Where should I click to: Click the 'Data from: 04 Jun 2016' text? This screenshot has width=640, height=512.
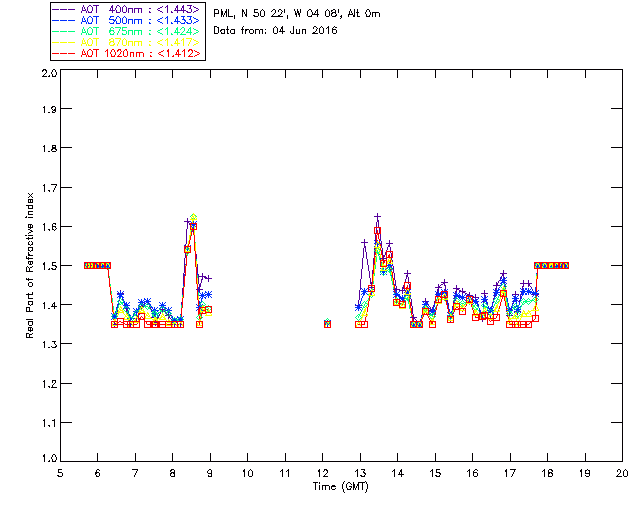[275, 30]
